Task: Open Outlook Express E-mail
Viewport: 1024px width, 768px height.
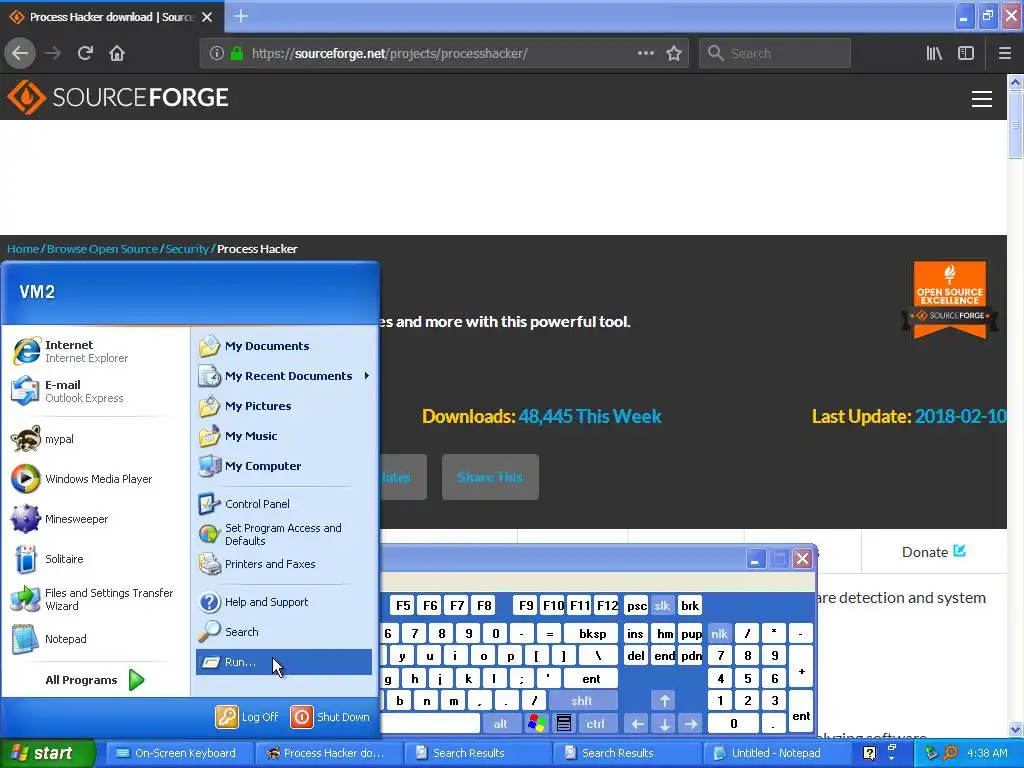Action: (x=95, y=391)
